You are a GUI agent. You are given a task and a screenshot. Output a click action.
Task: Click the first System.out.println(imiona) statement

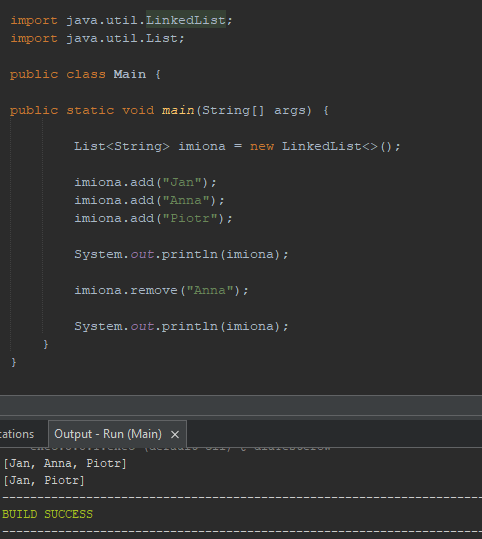[181, 254]
